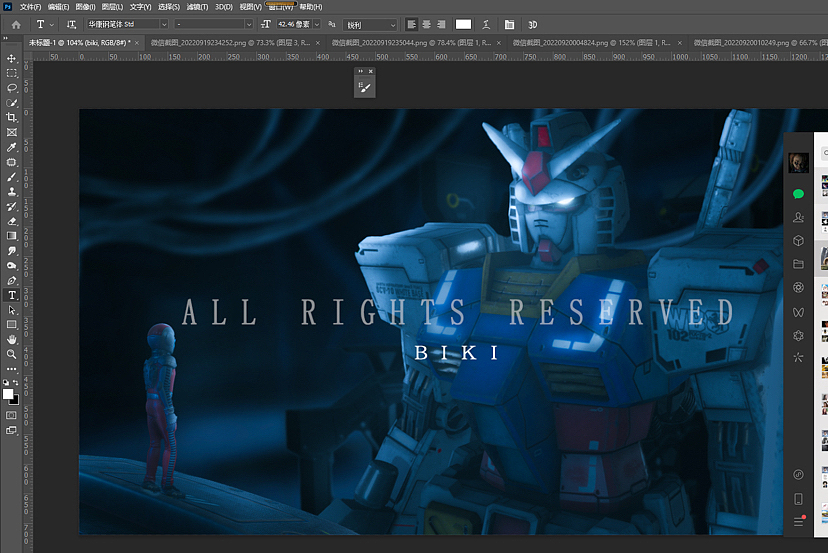Open WeChat contacts icon
828x553 pixels.
(798, 217)
